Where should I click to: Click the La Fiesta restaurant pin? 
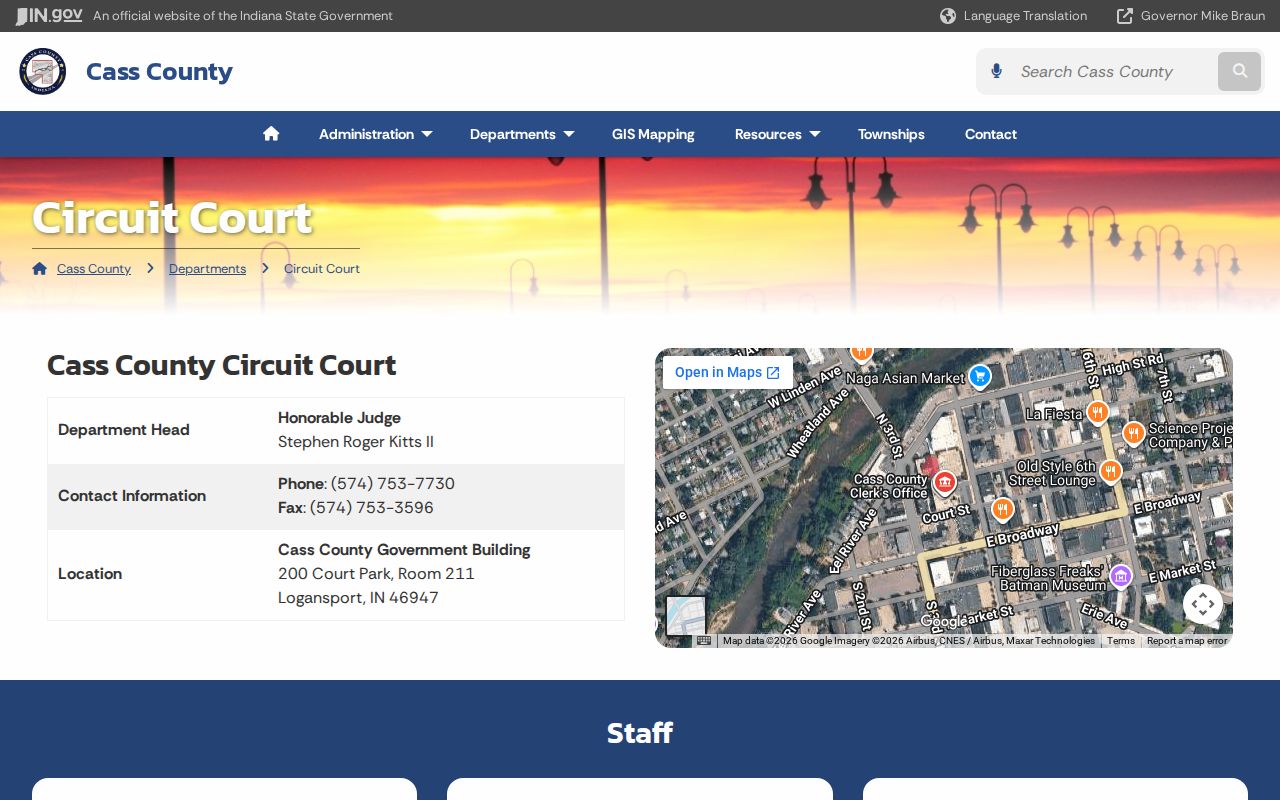tap(1098, 412)
